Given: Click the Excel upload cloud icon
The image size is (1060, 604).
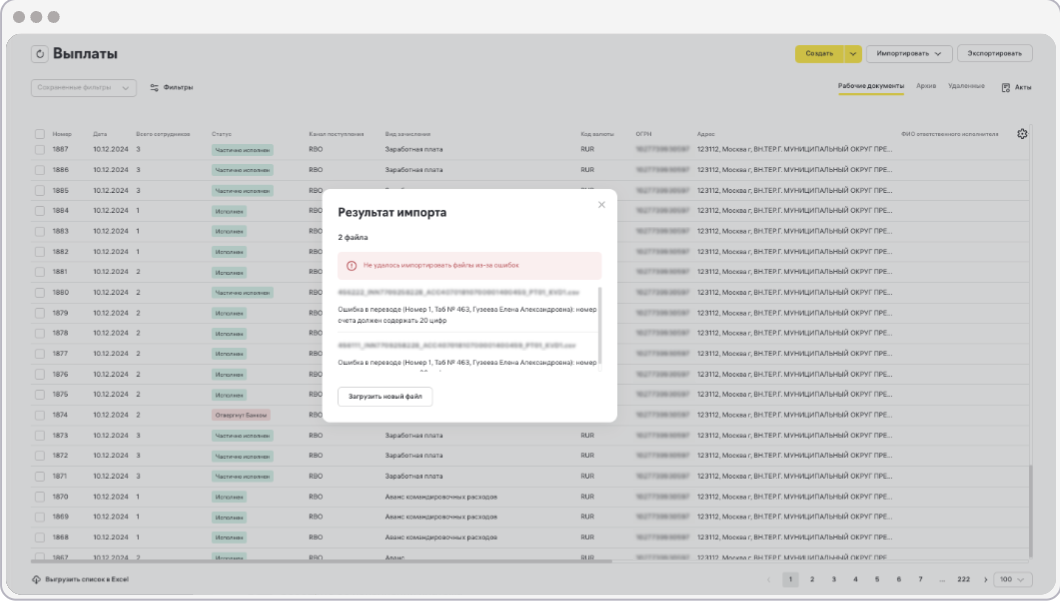Looking at the screenshot, I should coord(36,580).
